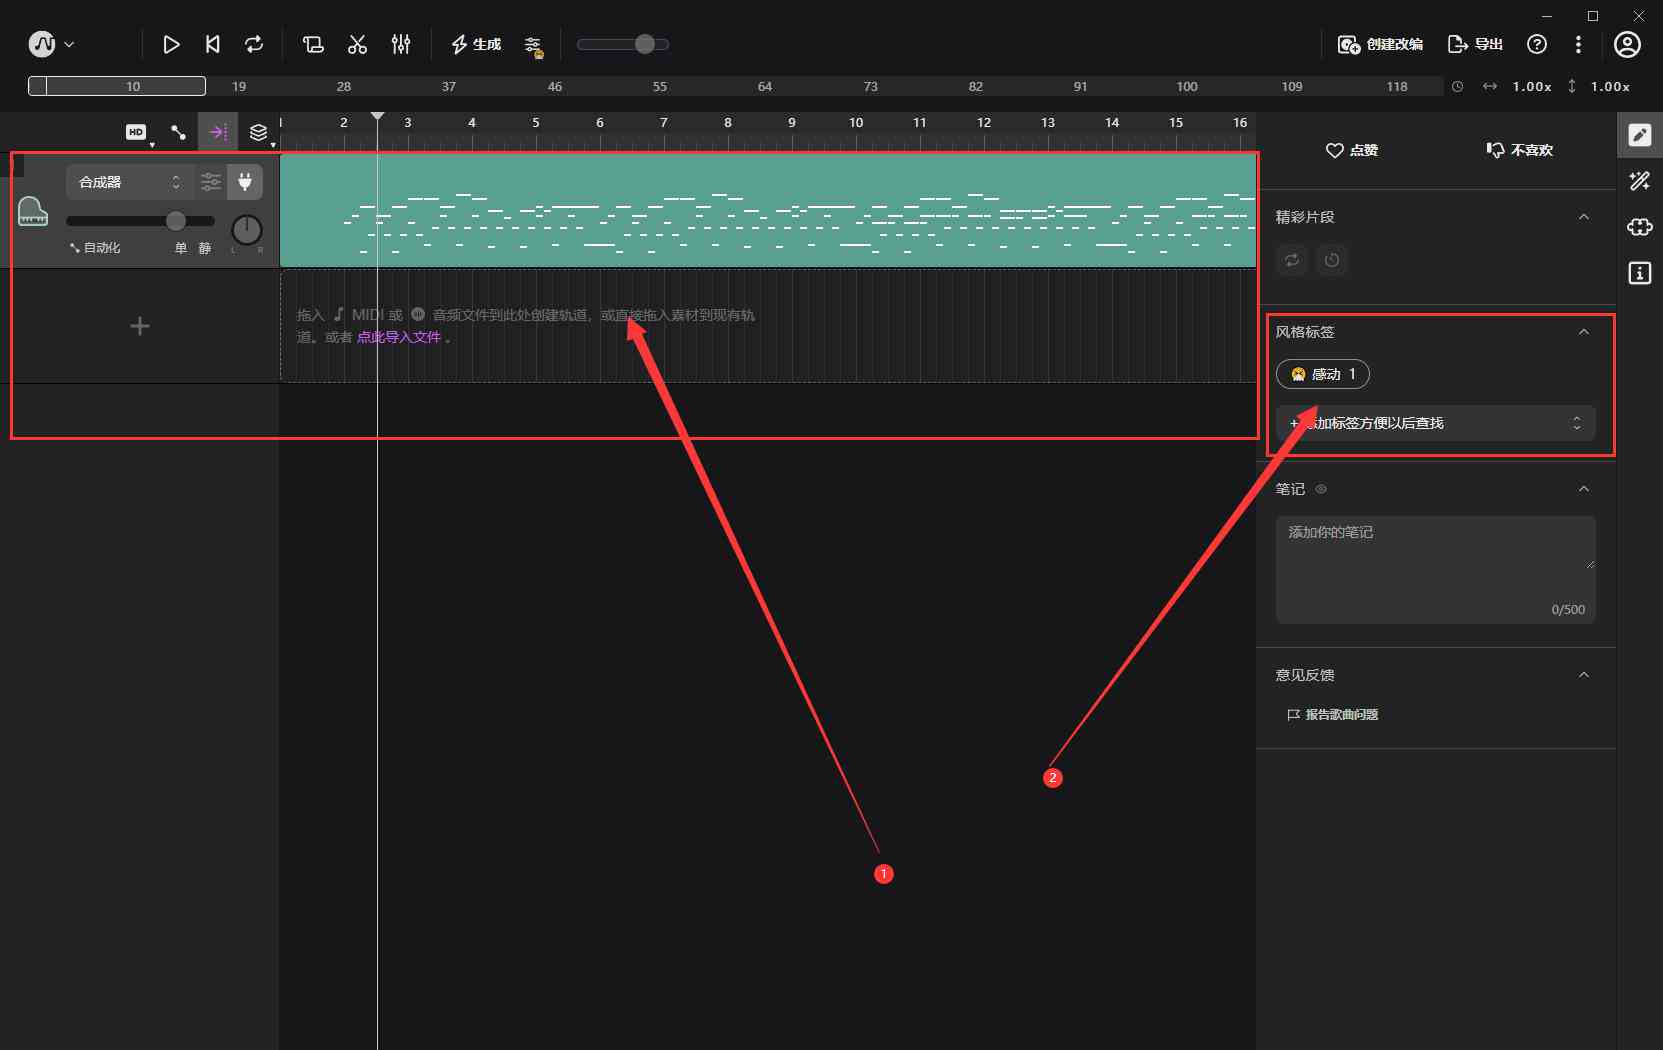Toggle the plug-in icon on track
The height and width of the screenshot is (1050, 1663).
[x=245, y=182]
